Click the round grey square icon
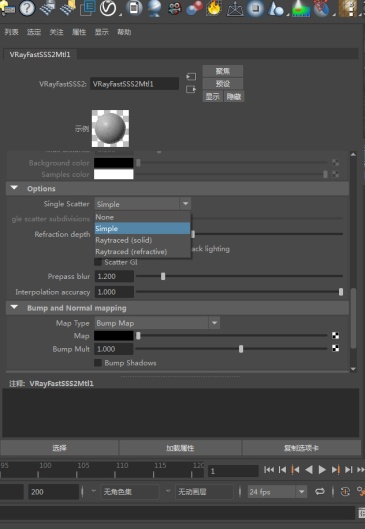 pos(255,8)
